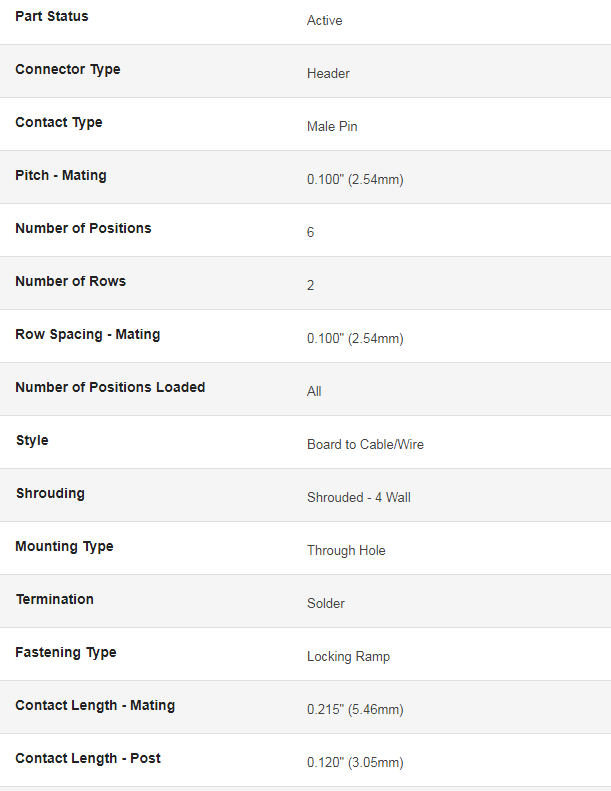Click the Number of Positions label
Viewport: 611px width, 791px height.
[83, 229]
